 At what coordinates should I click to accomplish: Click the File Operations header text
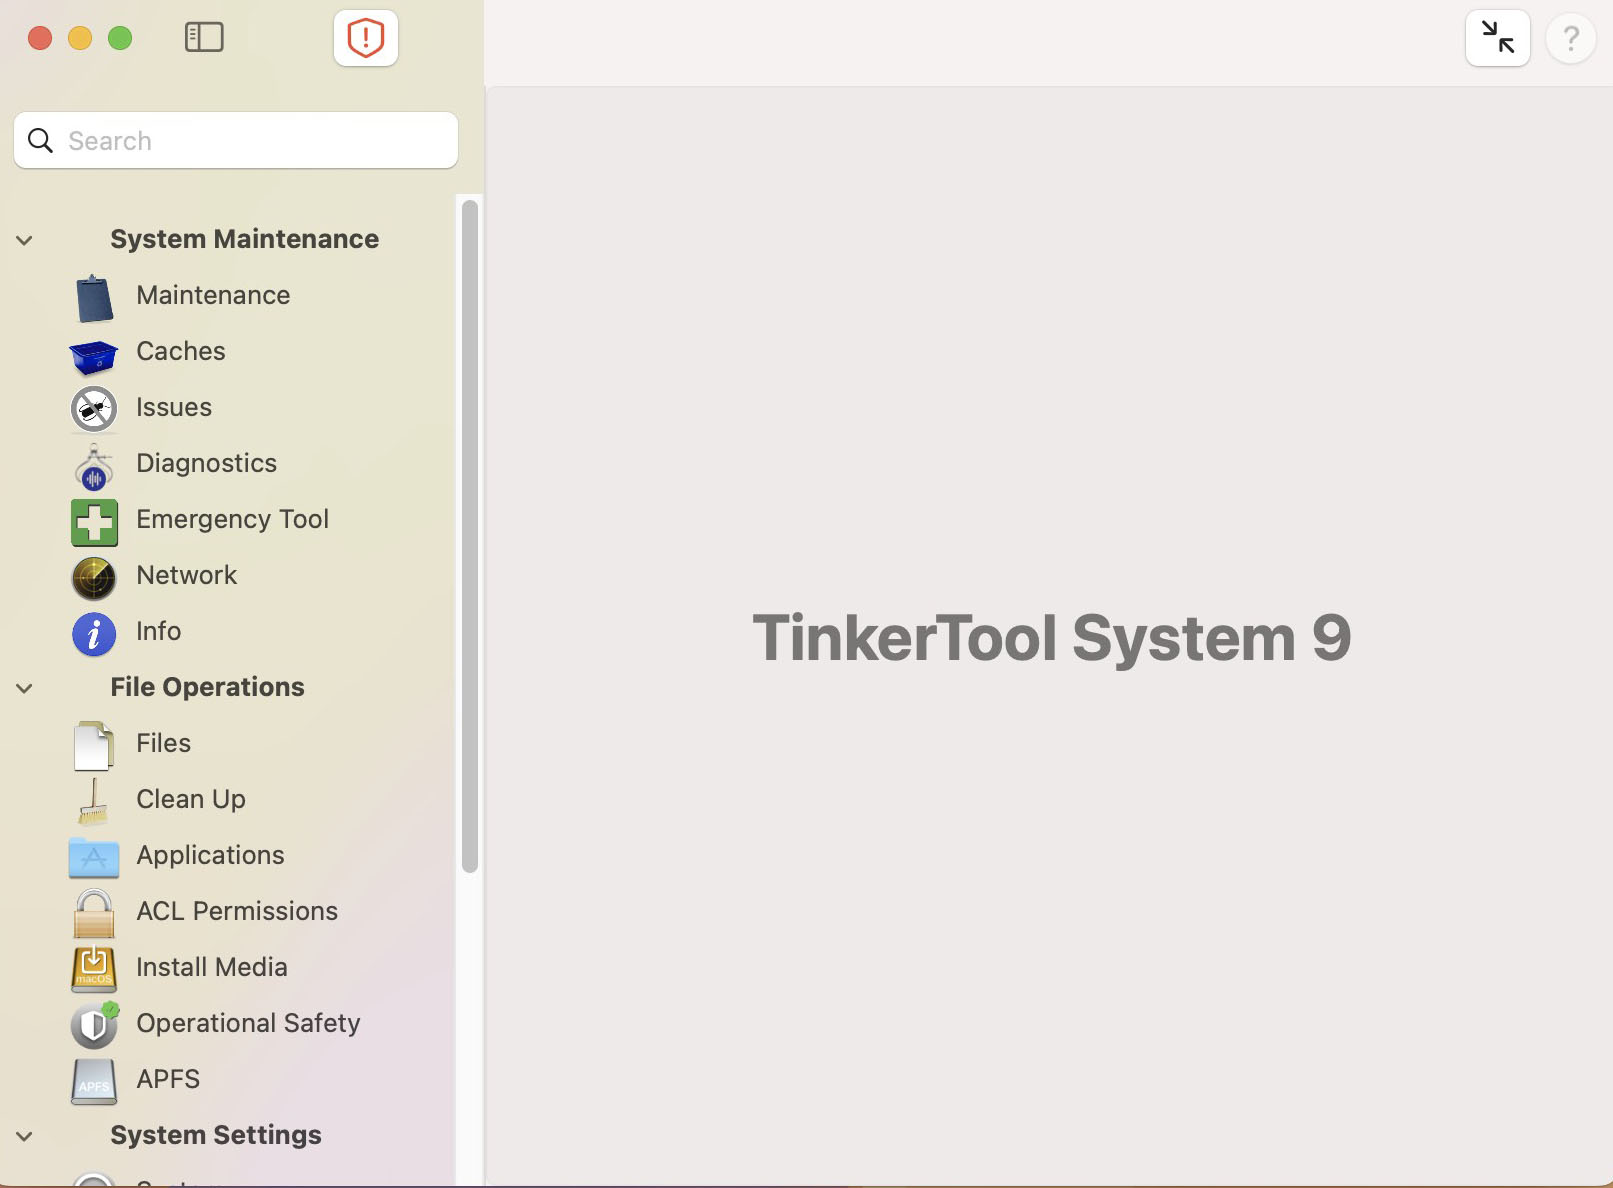click(207, 687)
